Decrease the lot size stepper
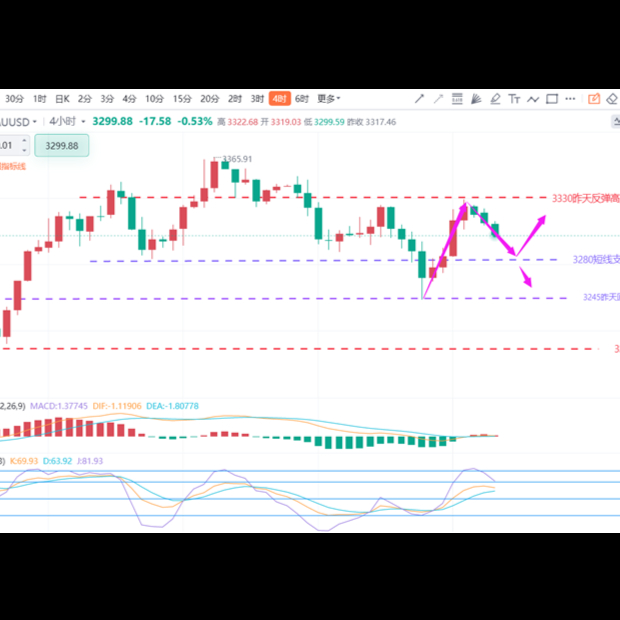Screen dimensions: 620x620 [x=25, y=150]
